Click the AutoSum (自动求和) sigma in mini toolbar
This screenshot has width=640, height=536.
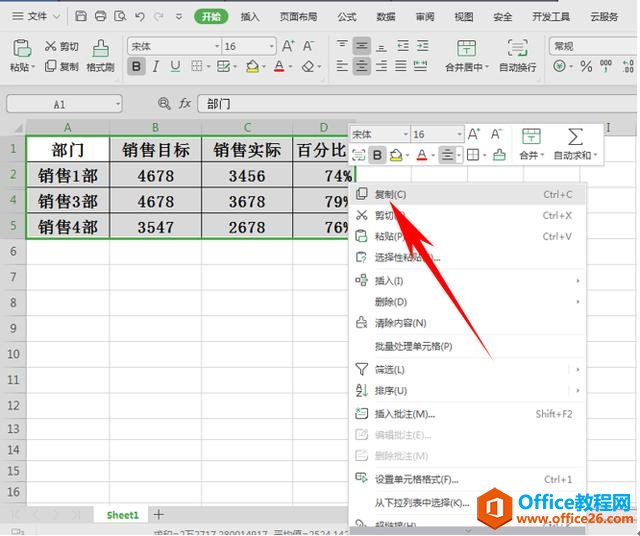tap(575, 137)
